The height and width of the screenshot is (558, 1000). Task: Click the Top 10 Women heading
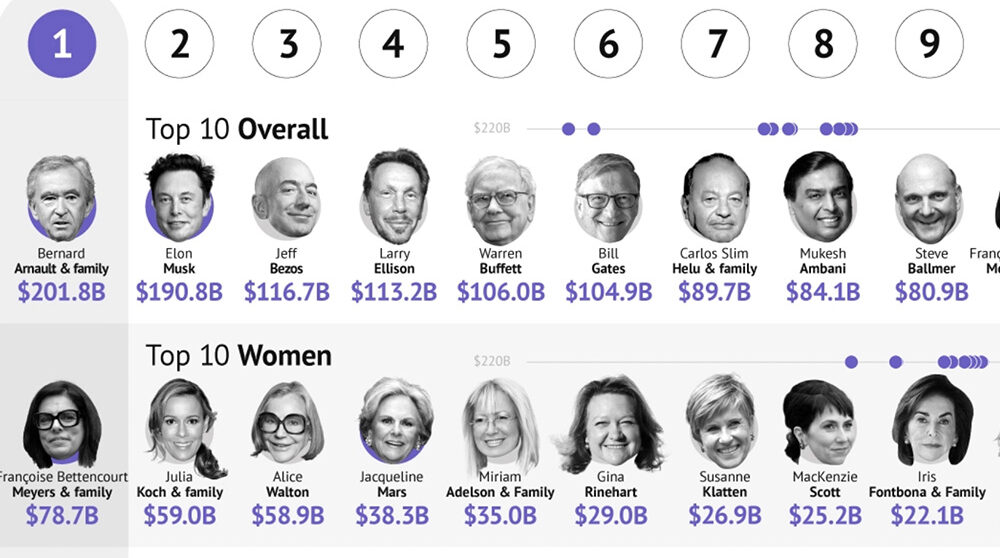239,355
